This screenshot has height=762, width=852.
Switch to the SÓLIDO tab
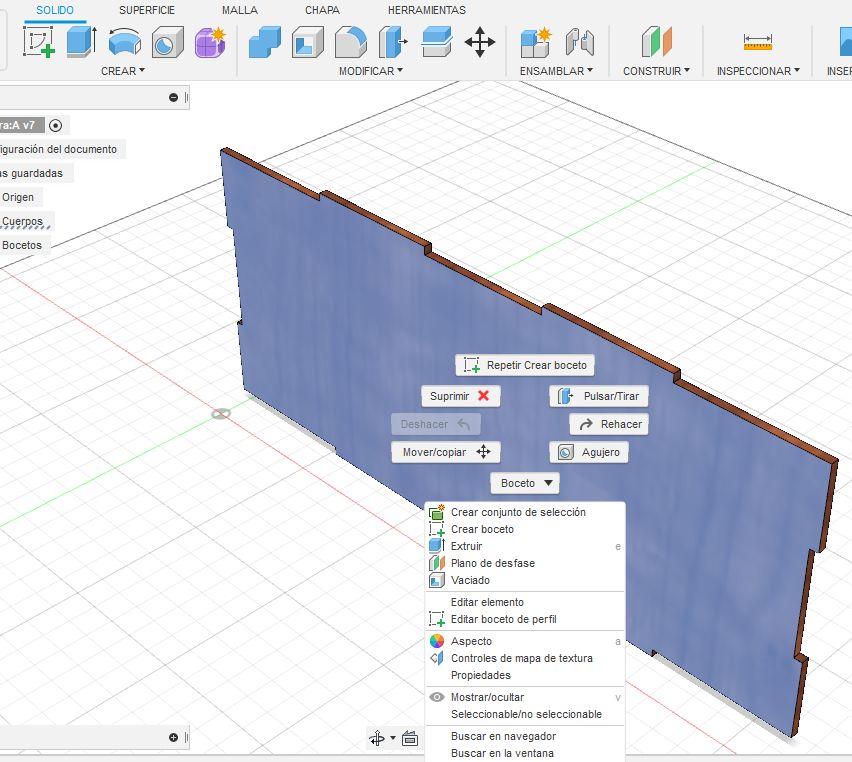point(55,10)
